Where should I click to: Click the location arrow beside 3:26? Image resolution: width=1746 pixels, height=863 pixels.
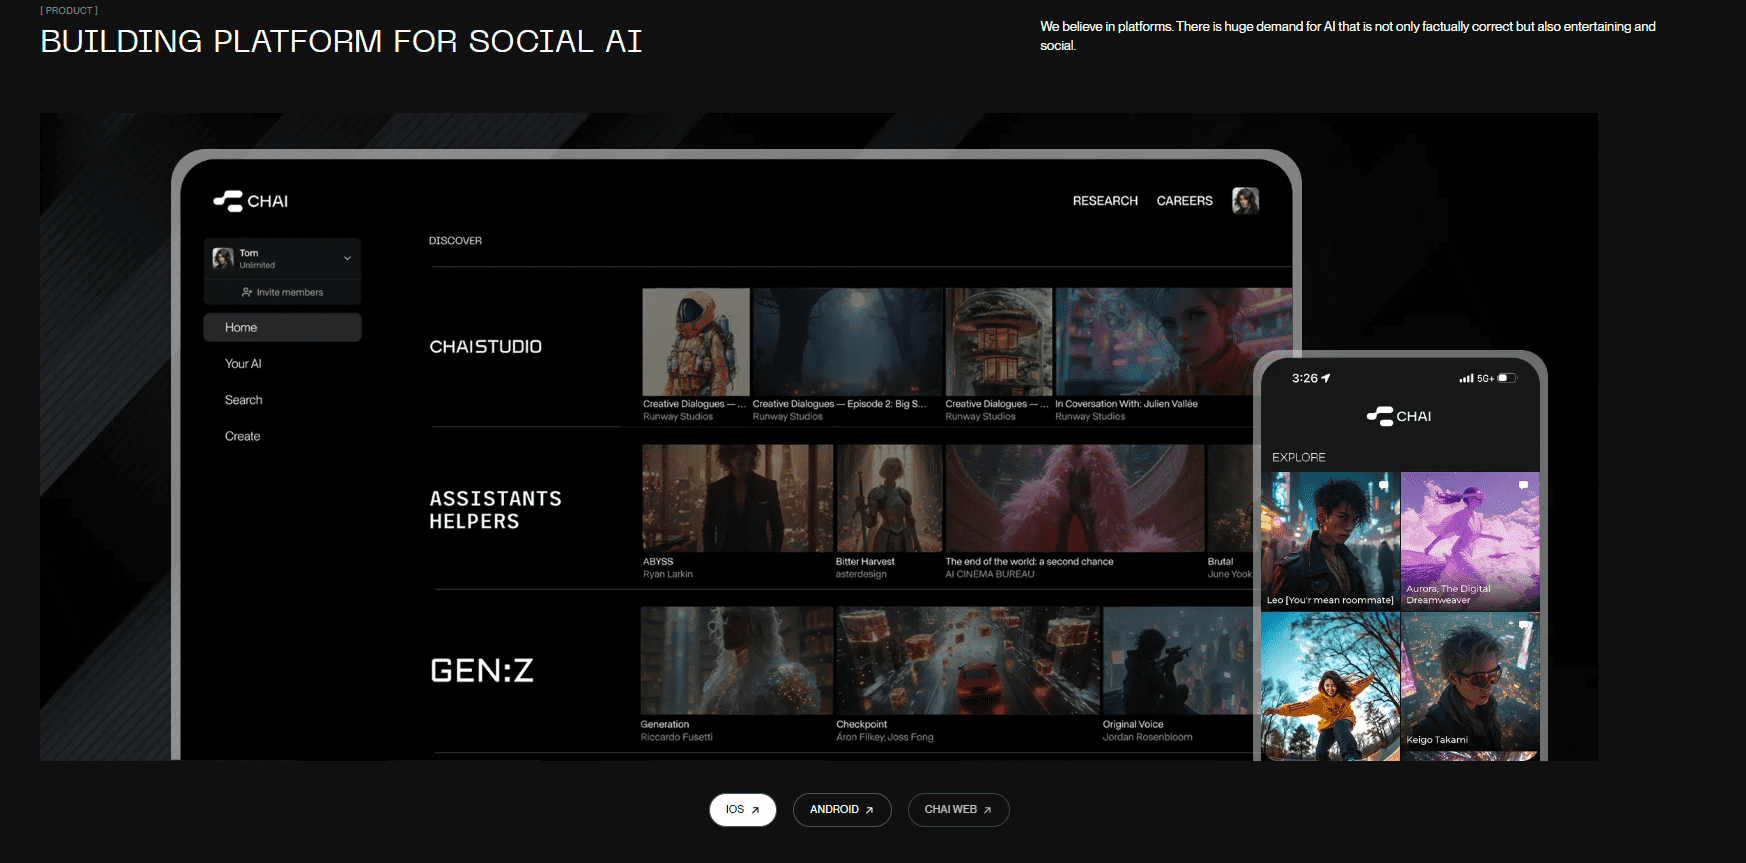[x=1326, y=378]
